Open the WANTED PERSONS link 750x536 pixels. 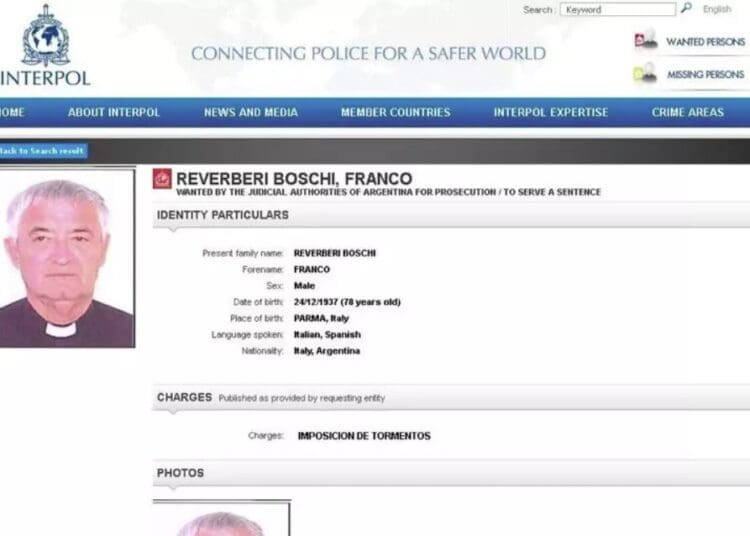705,42
